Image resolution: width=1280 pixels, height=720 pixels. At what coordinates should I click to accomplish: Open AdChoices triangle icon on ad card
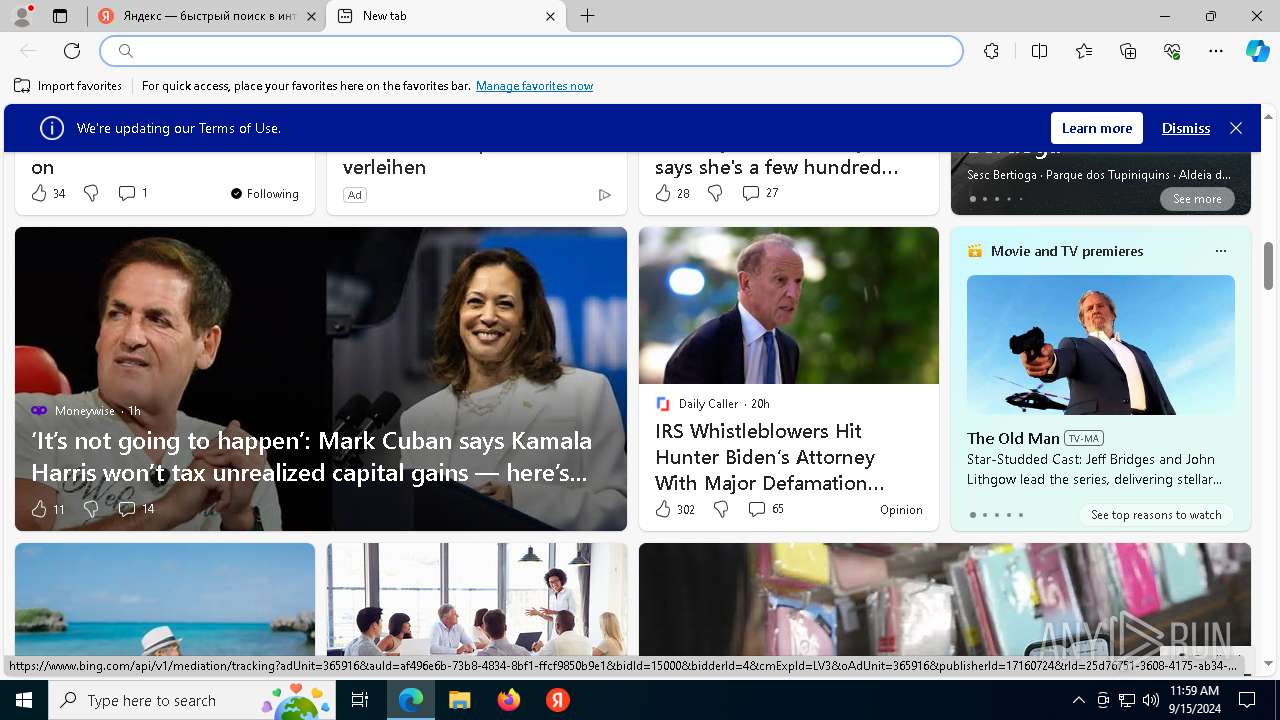tap(604, 195)
